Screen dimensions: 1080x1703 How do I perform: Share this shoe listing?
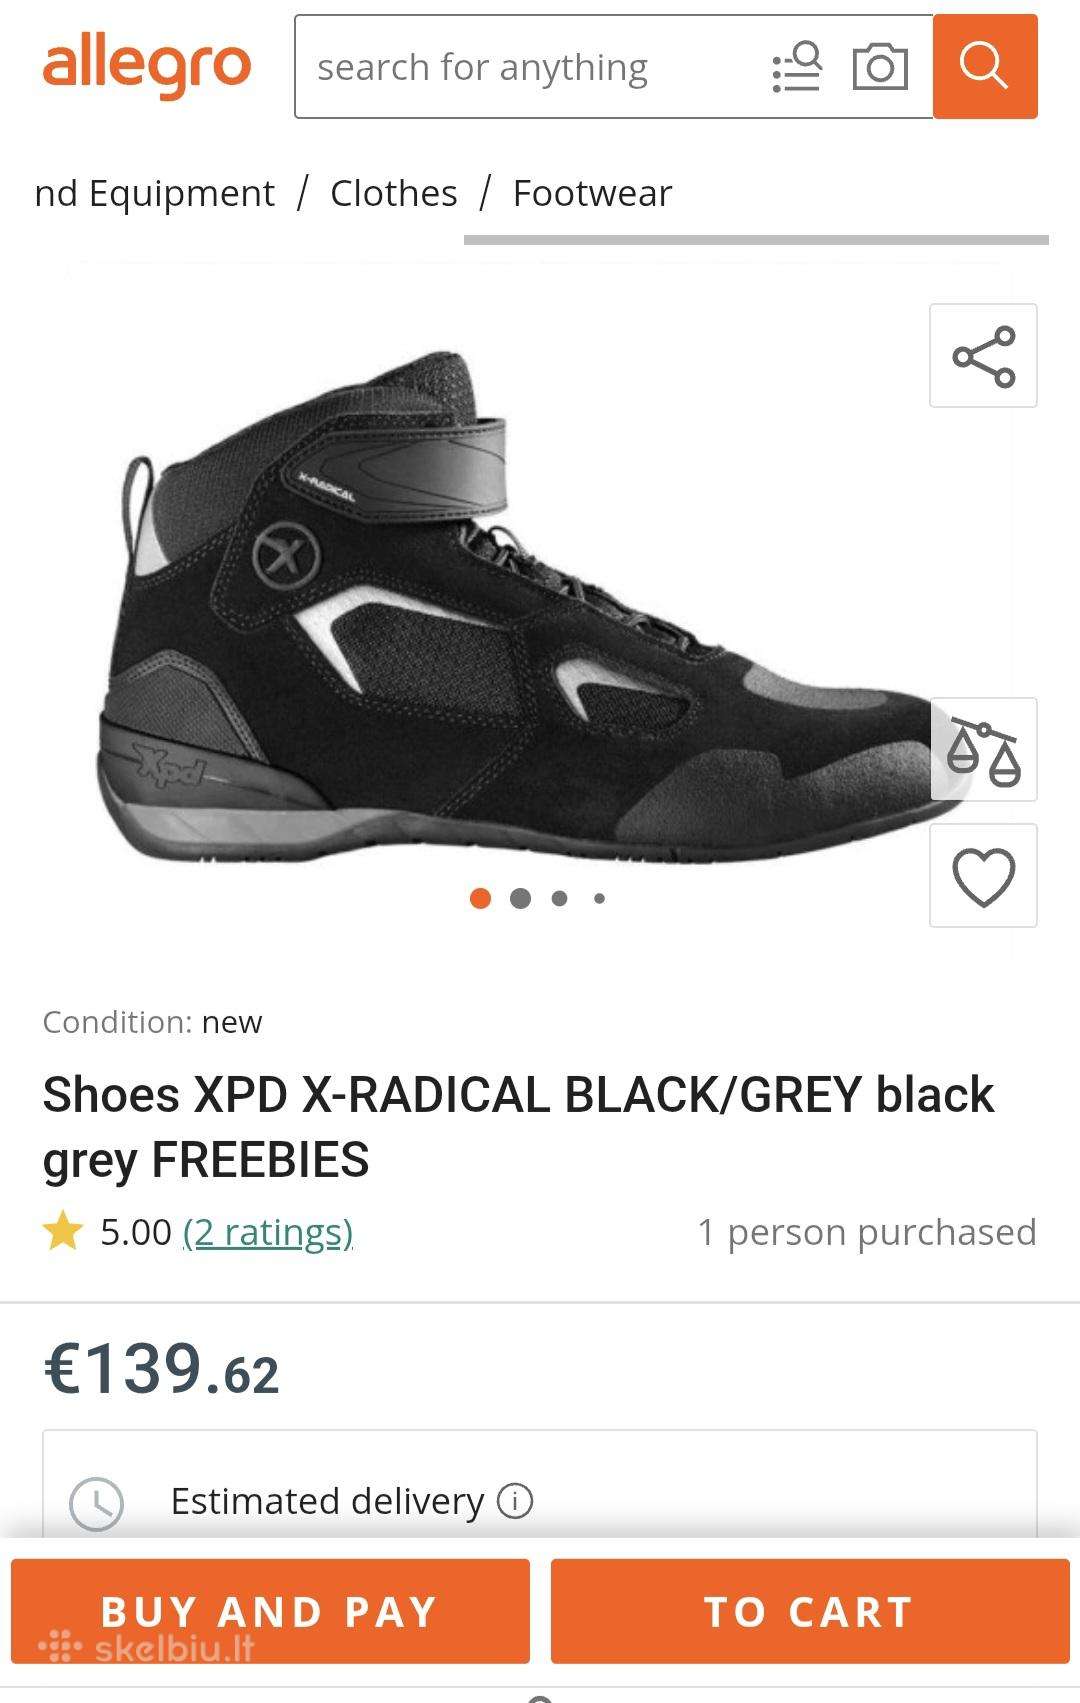pyautogui.click(x=983, y=356)
